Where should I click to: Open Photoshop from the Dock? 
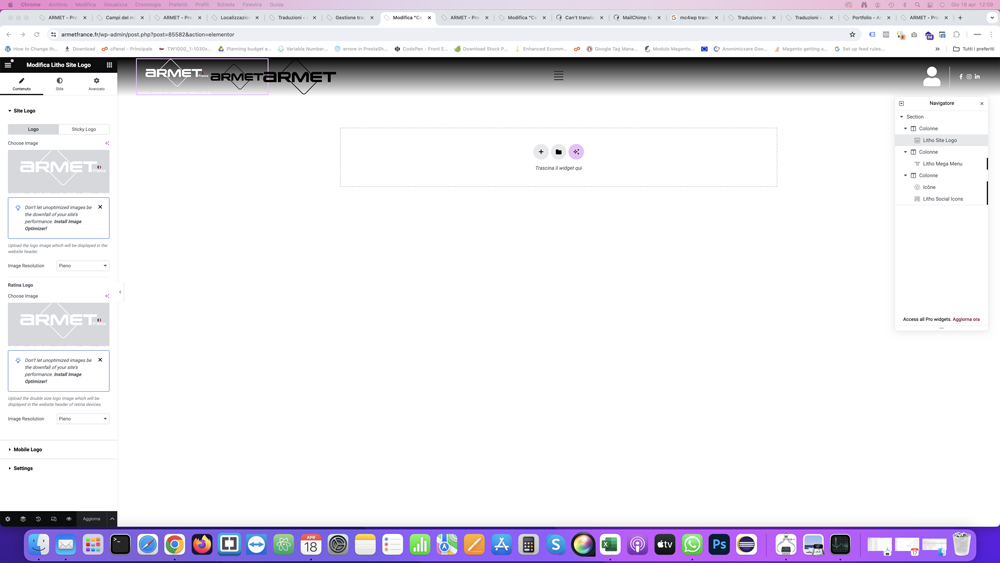point(719,545)
